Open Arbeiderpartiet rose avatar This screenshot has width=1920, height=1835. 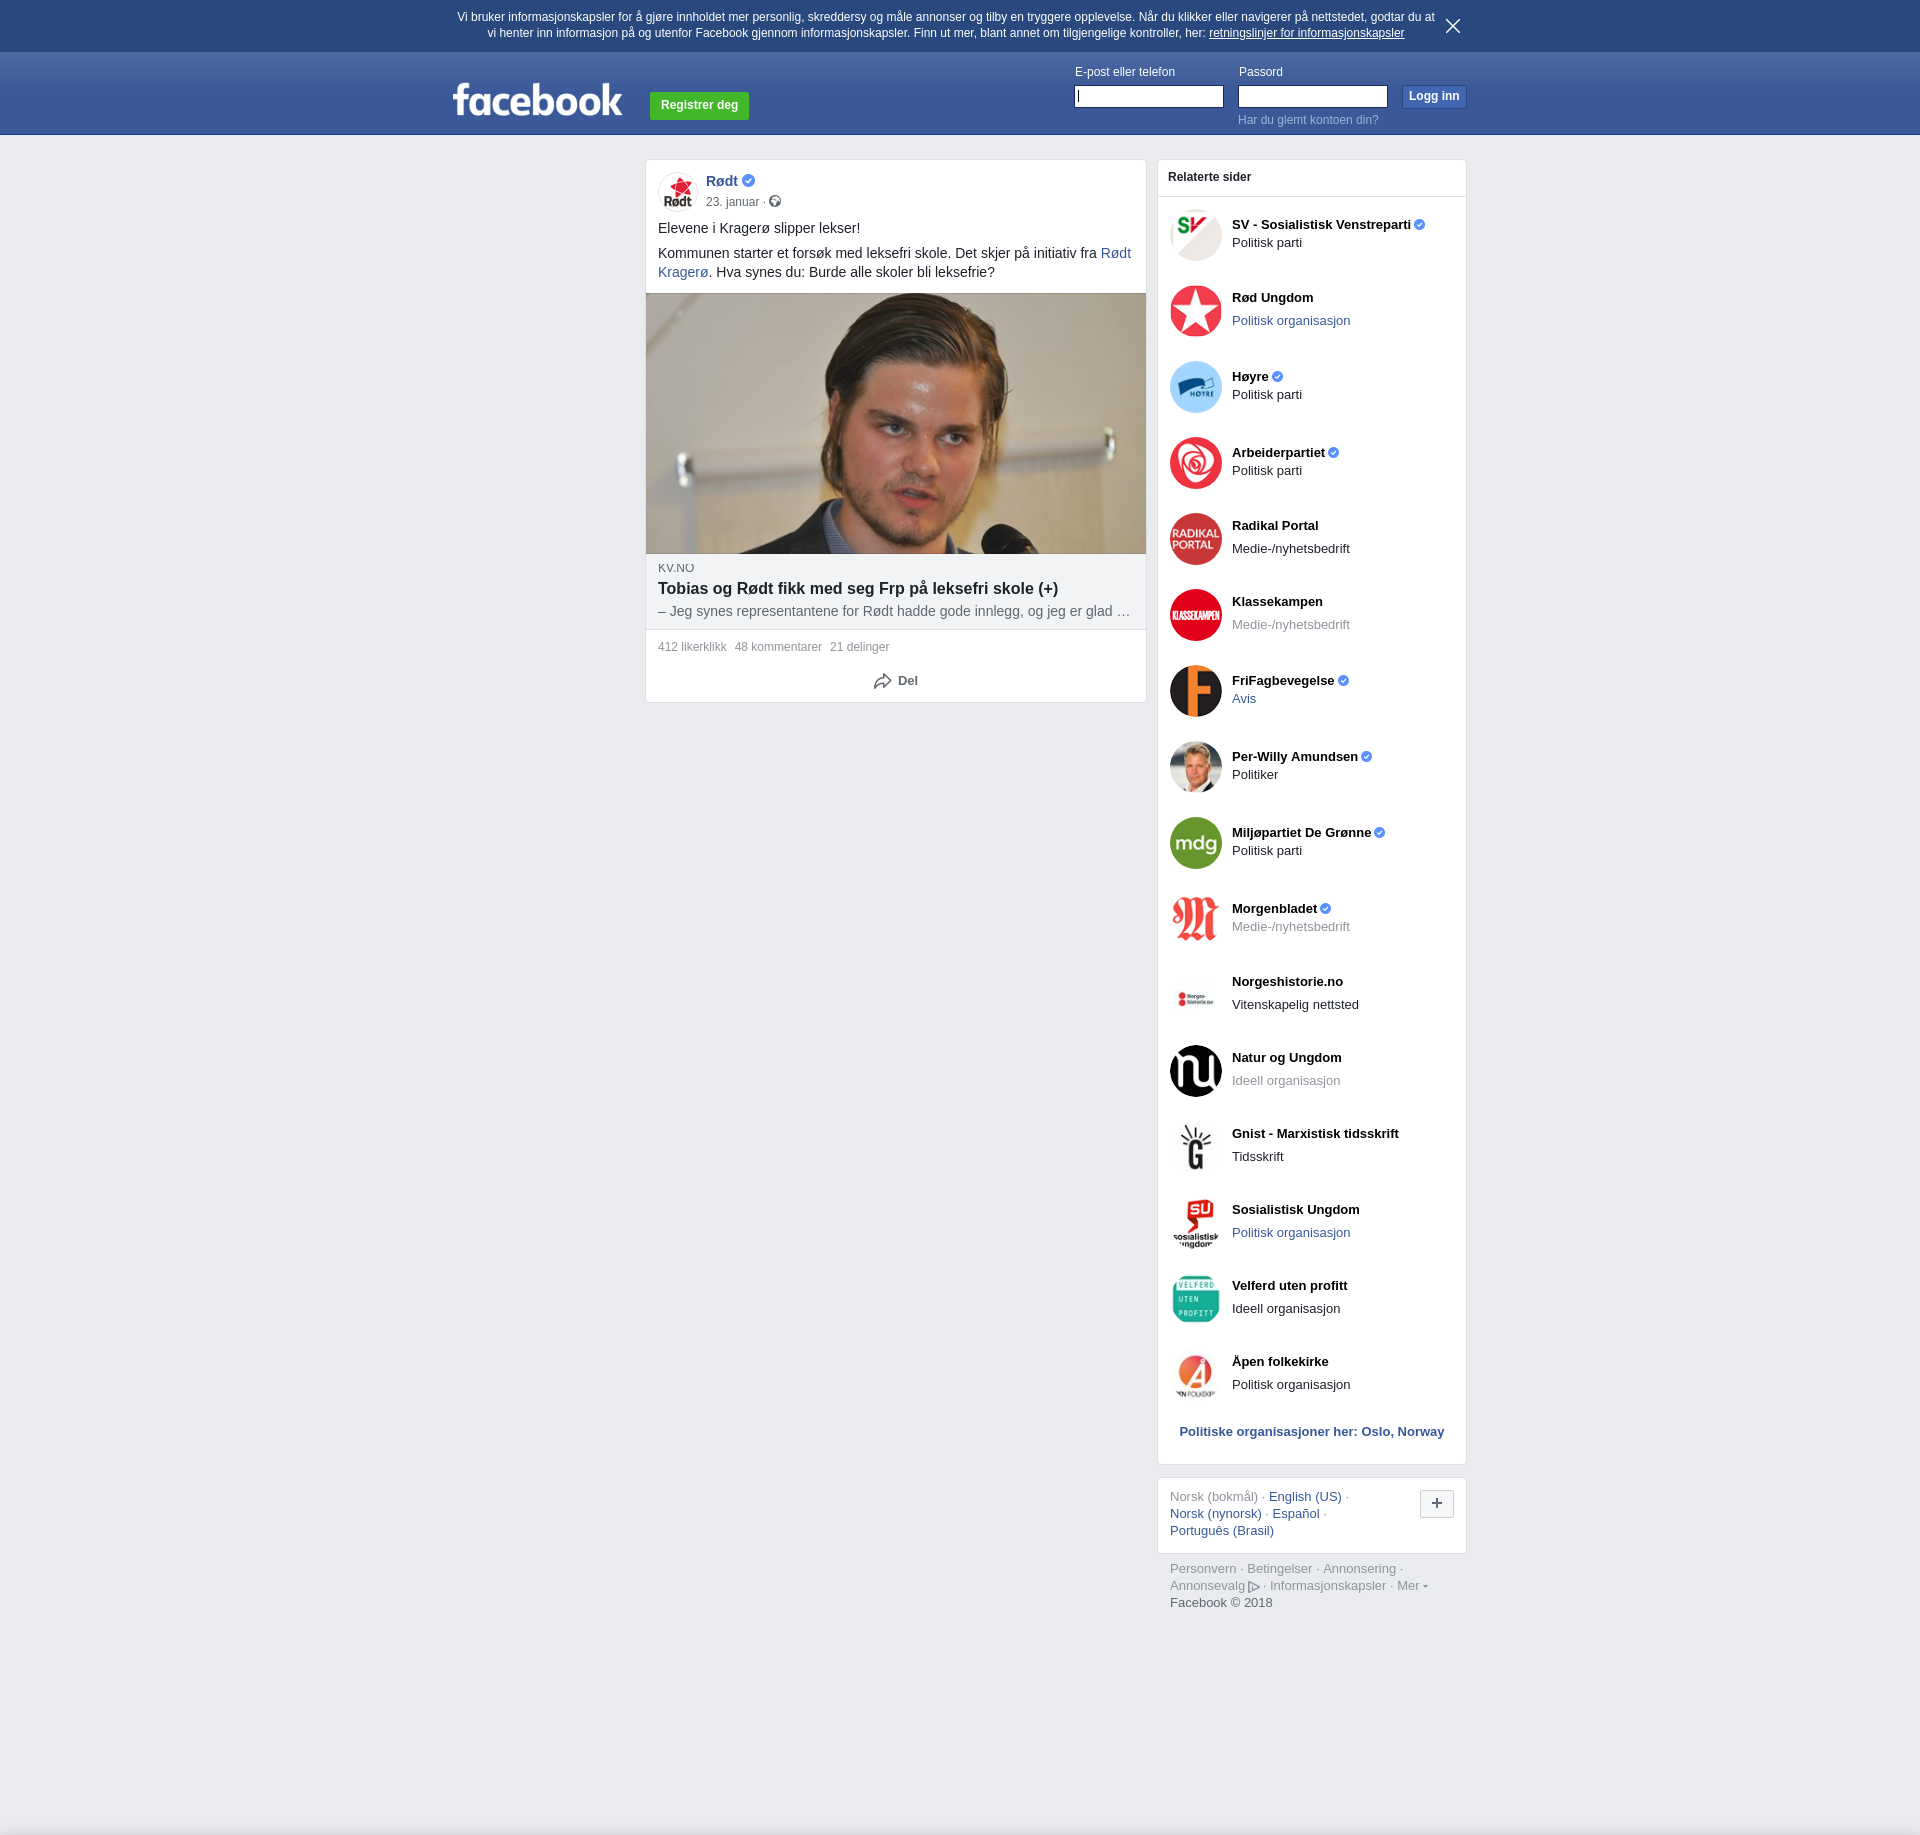click(1196, 463)
